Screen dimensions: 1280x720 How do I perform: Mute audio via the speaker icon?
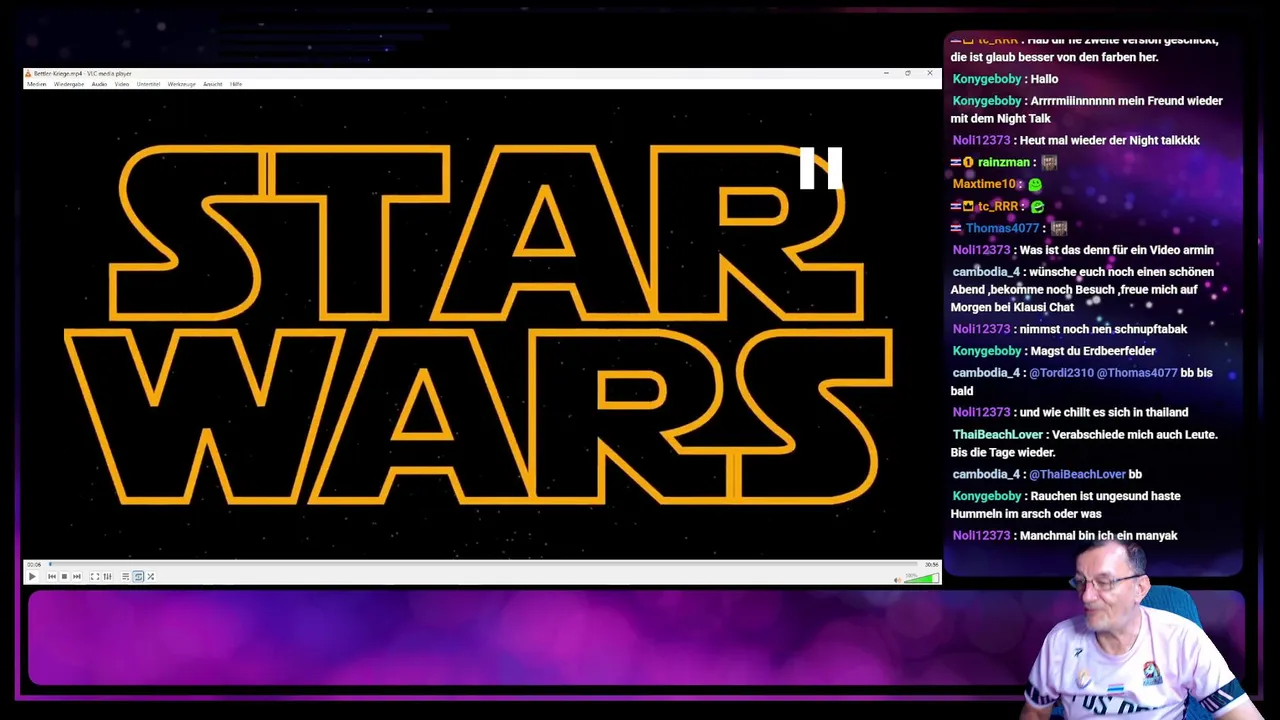(x=897, y=578)
